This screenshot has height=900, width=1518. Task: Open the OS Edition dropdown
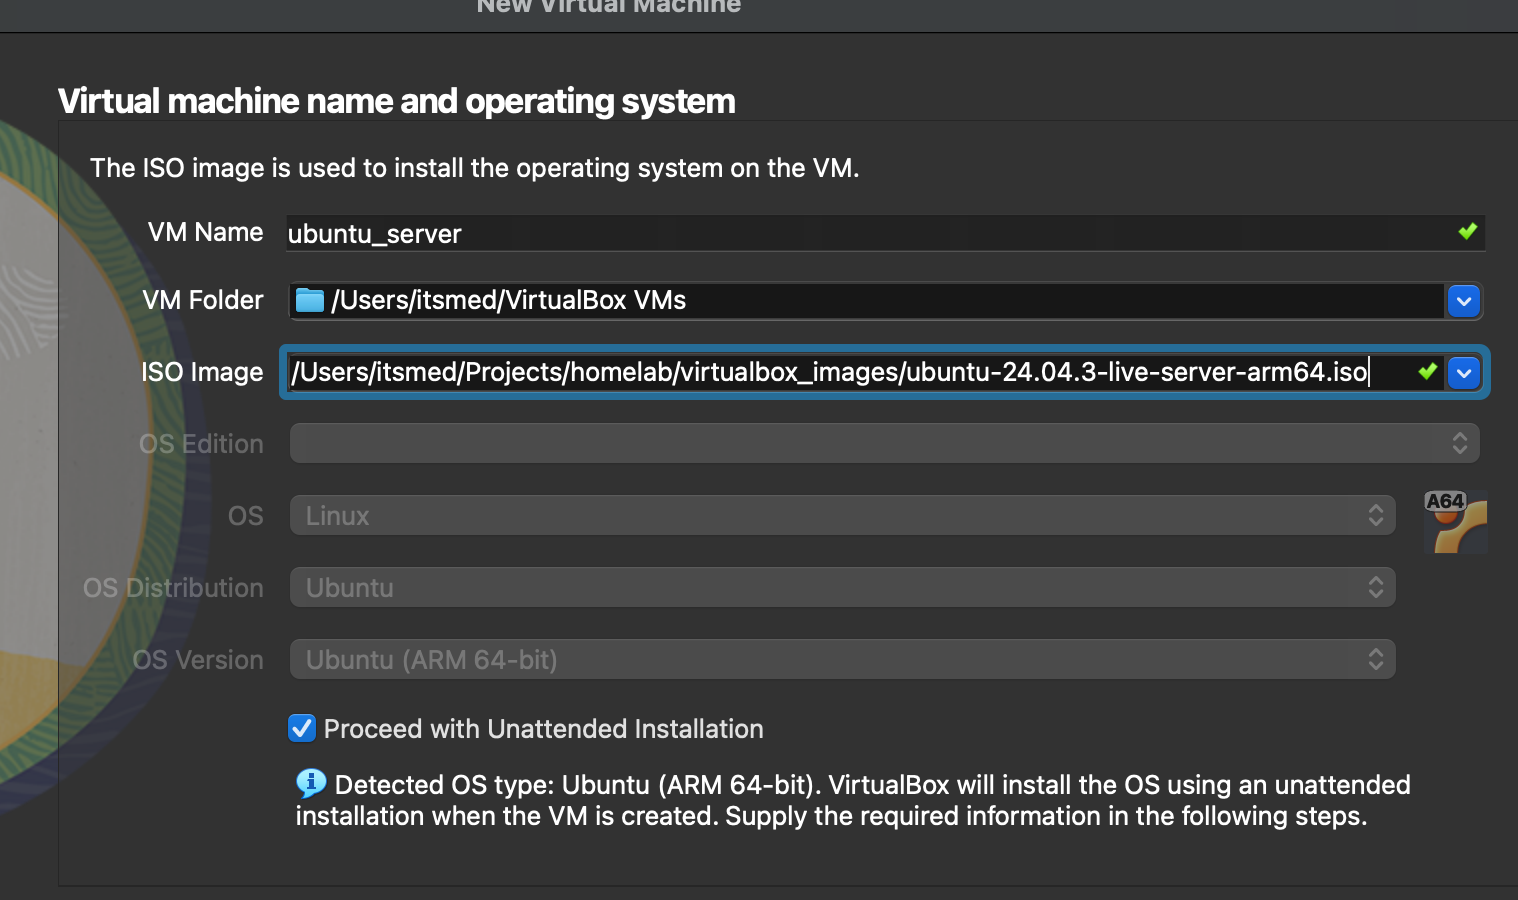884,443
